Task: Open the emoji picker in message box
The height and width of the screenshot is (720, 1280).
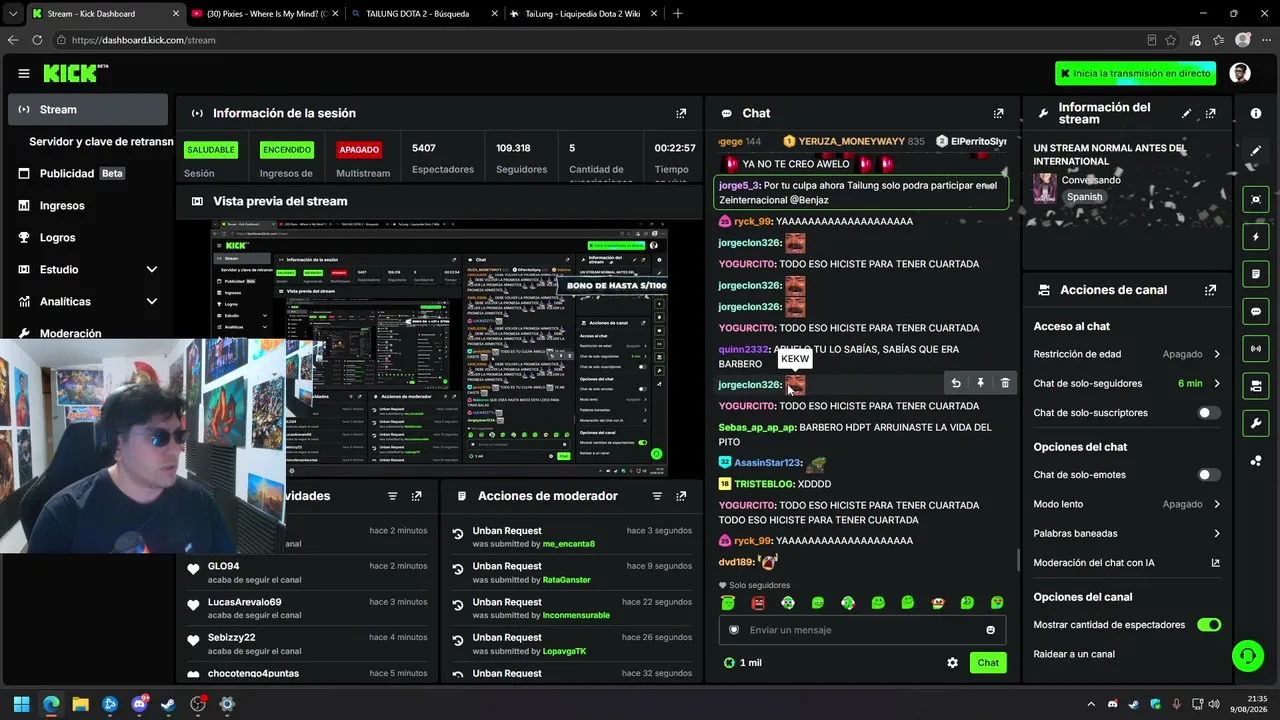Action: coord(991,630)
